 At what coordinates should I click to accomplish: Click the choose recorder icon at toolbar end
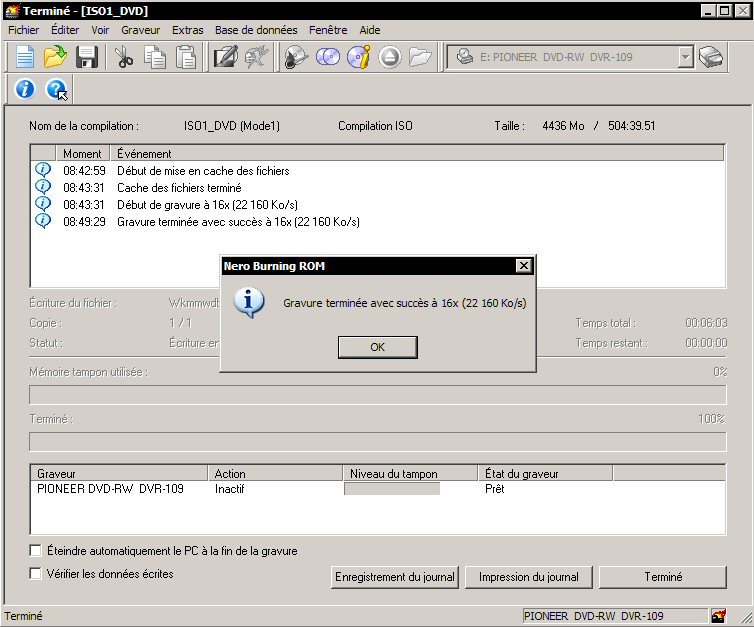pos(711,57)
